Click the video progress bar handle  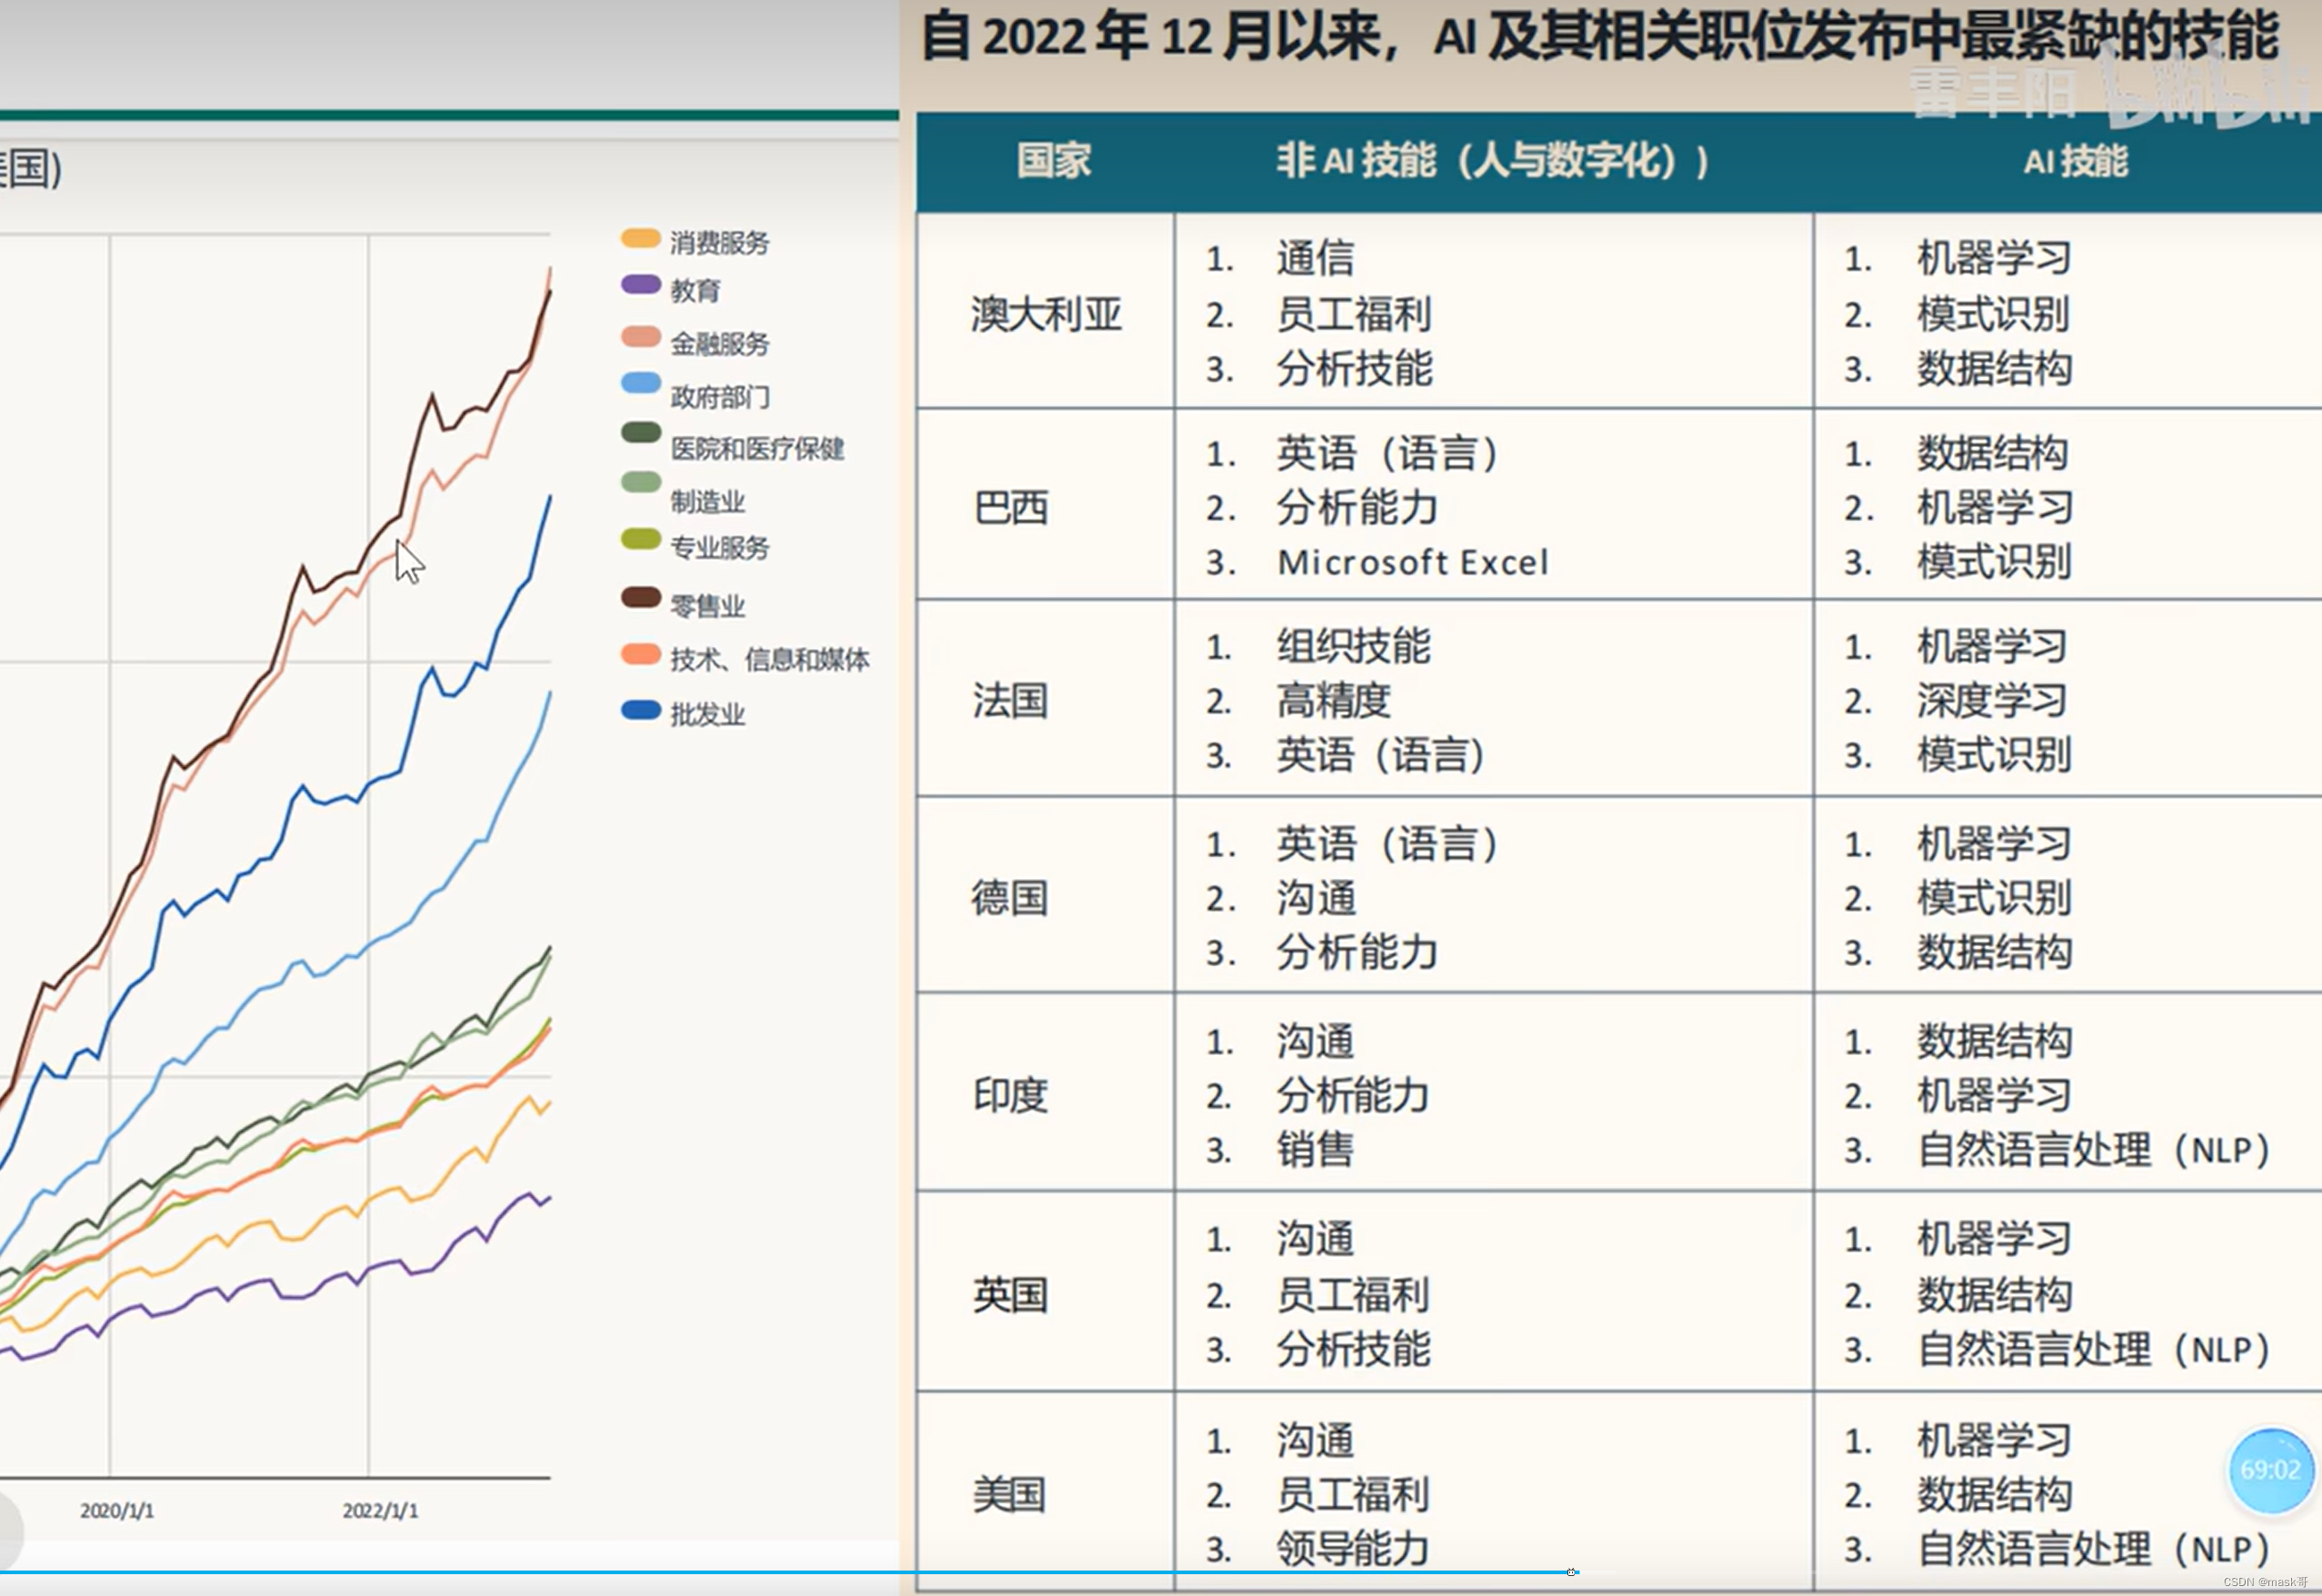1571,1572
